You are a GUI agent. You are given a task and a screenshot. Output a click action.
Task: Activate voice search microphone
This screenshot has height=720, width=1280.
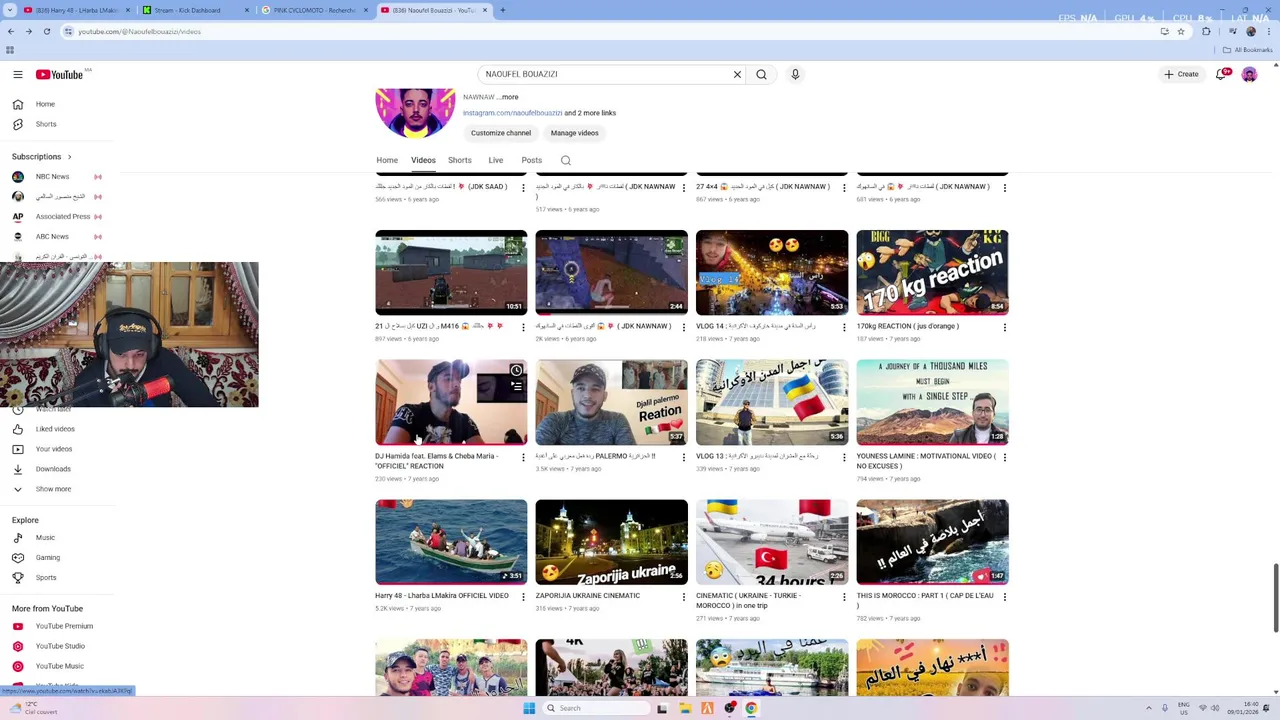(x=795, y=74)
